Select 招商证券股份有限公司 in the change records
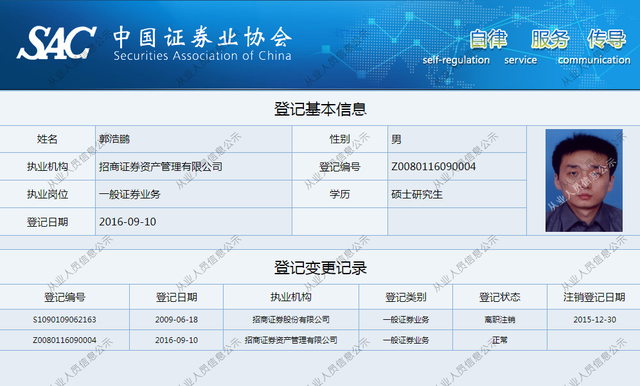The height and width of the screenshot is (386, 640). 291,319
